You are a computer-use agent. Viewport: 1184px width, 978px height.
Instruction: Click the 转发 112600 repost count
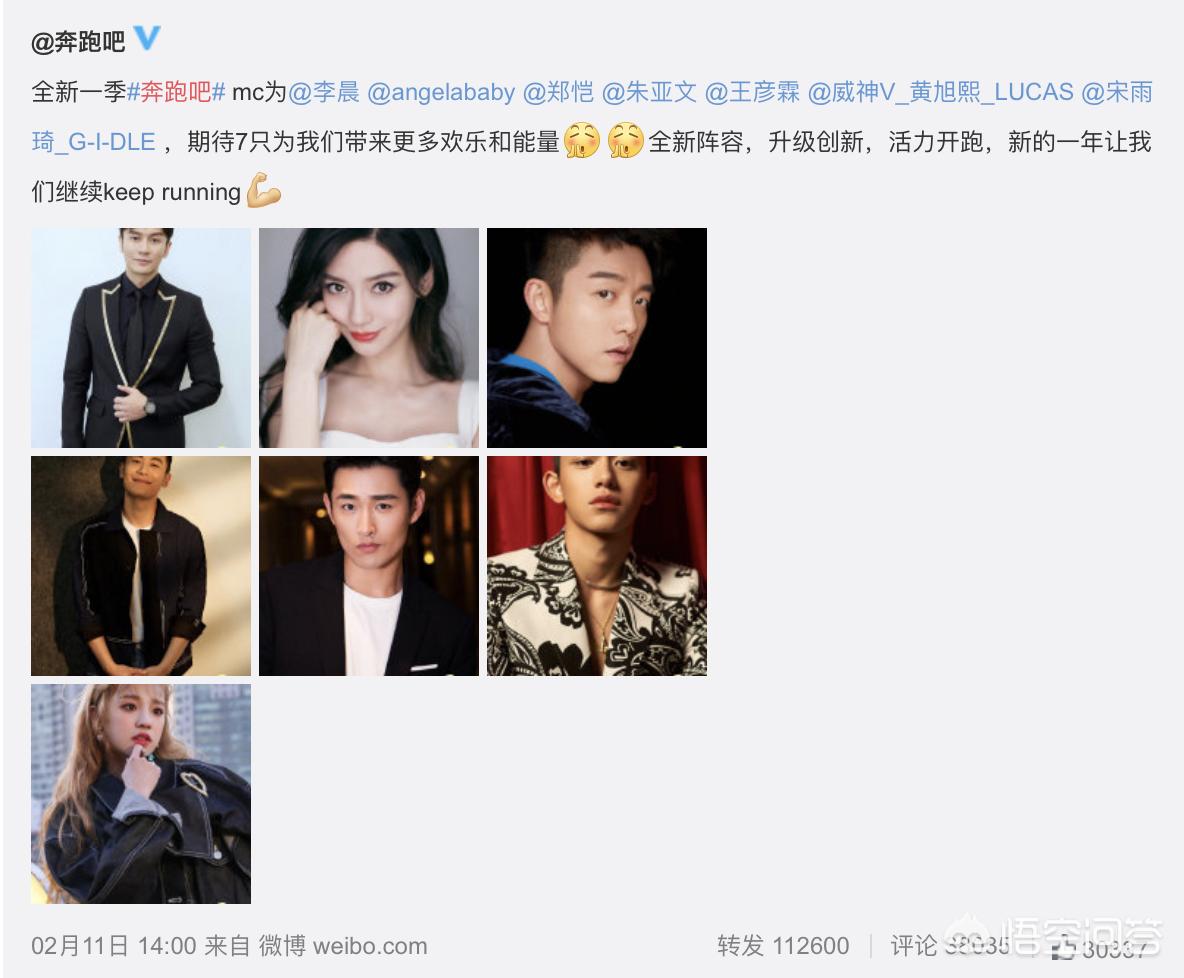click(783, 946)
